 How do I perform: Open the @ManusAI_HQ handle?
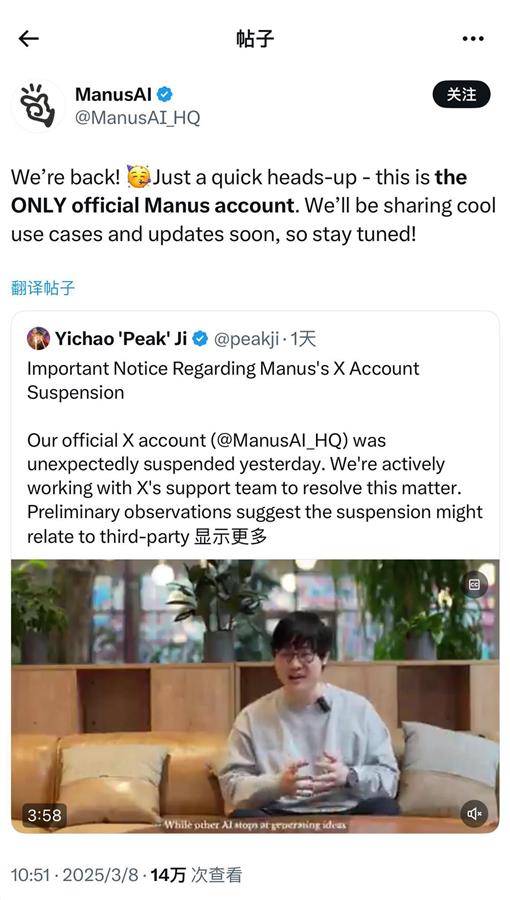click(x=138, y=118)
